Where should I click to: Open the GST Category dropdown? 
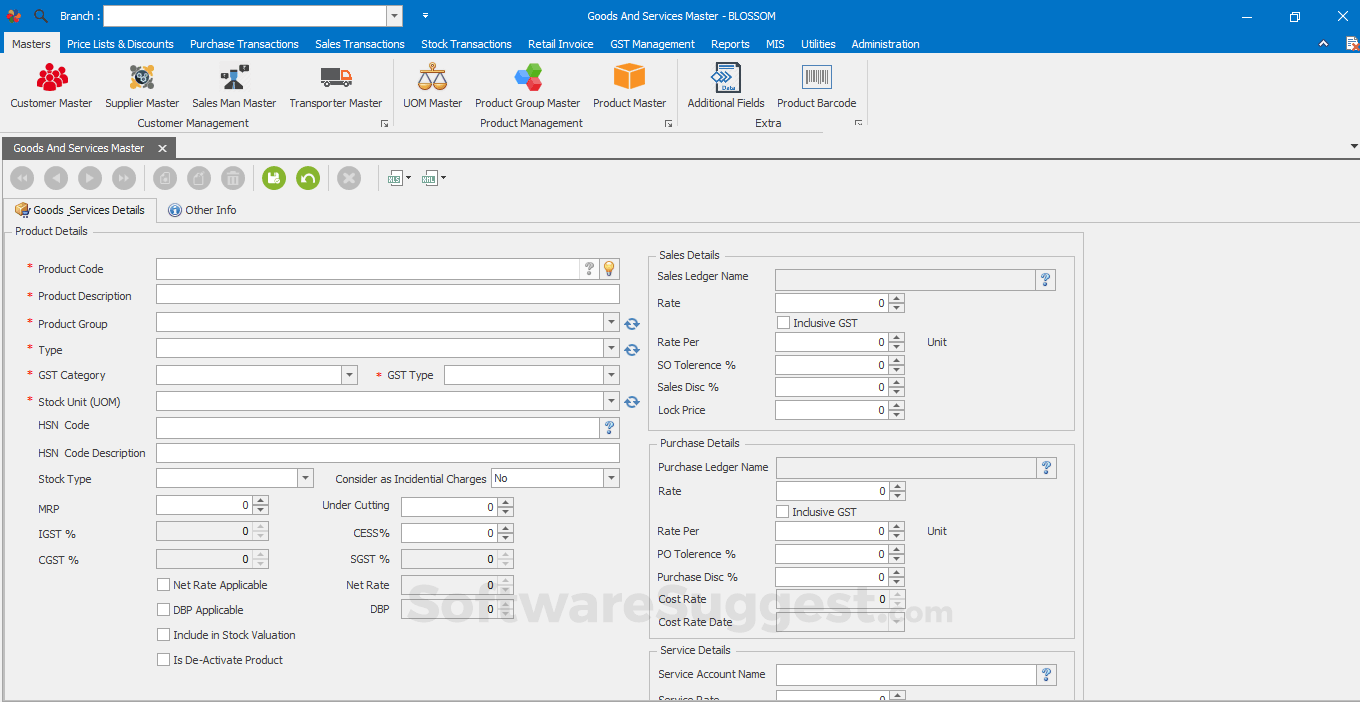(349, 375)
